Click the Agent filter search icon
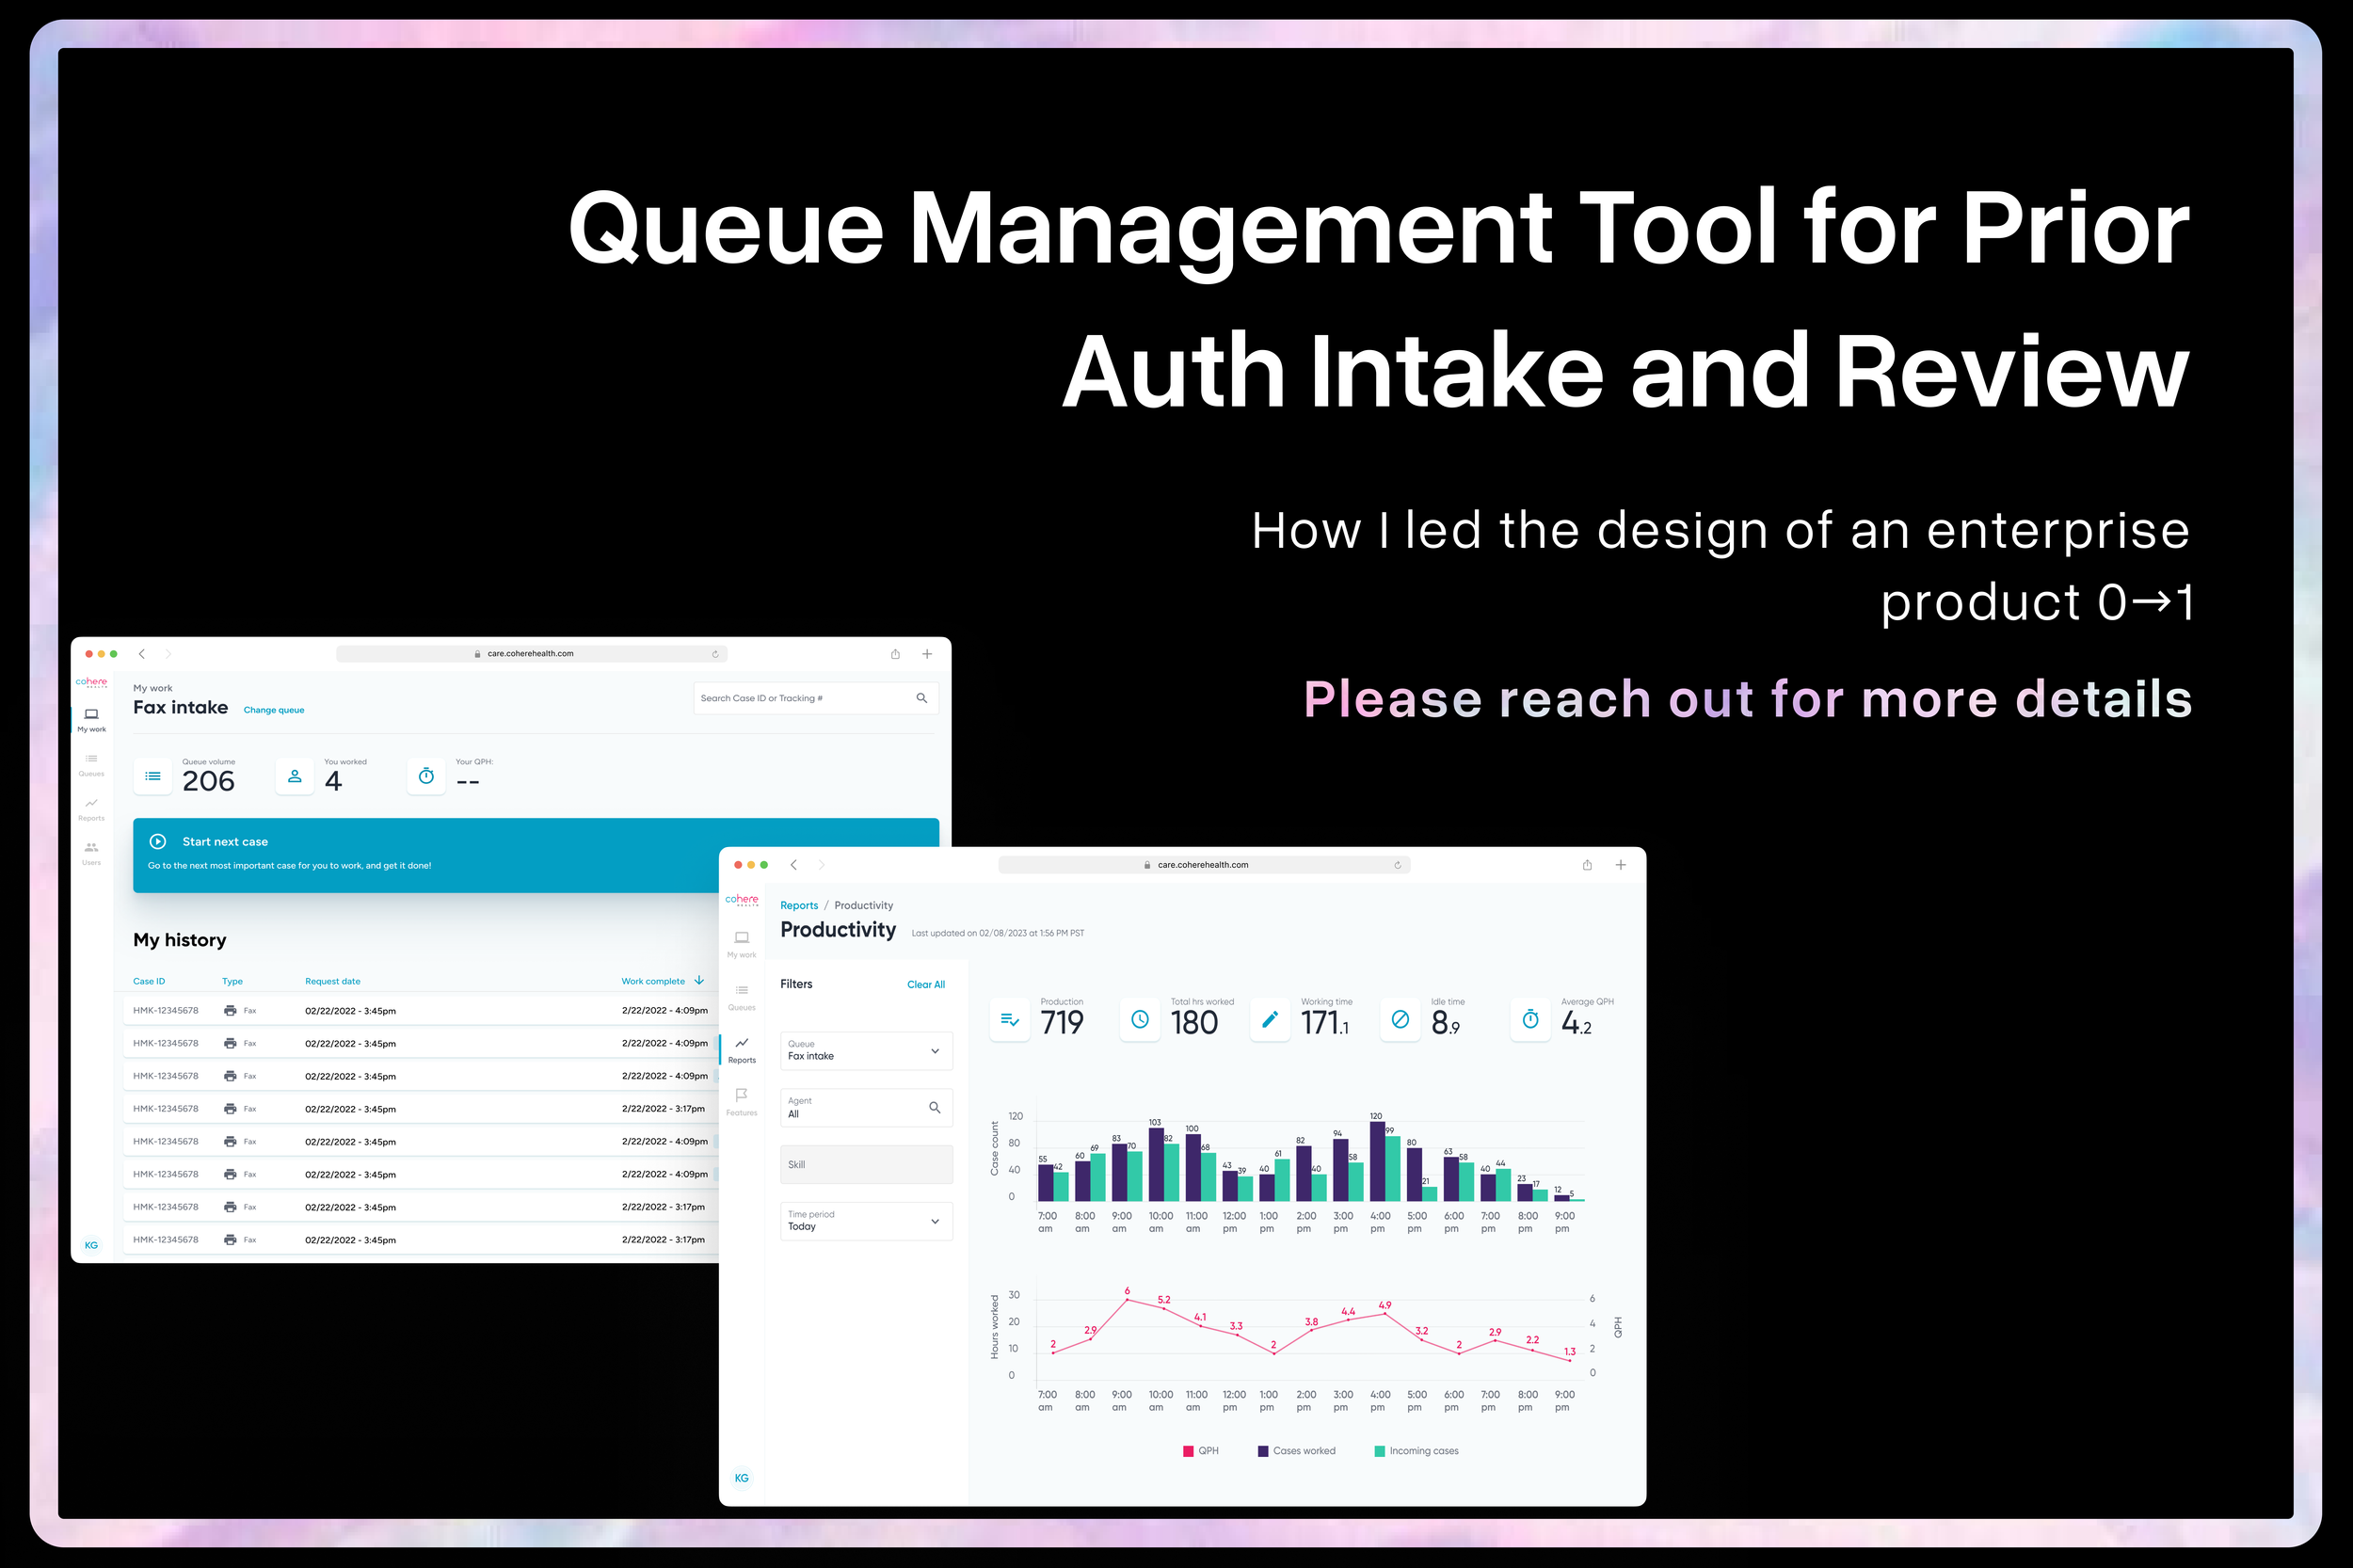Viewport: 2353px width, 1568px height. (x=934, y=1107)
